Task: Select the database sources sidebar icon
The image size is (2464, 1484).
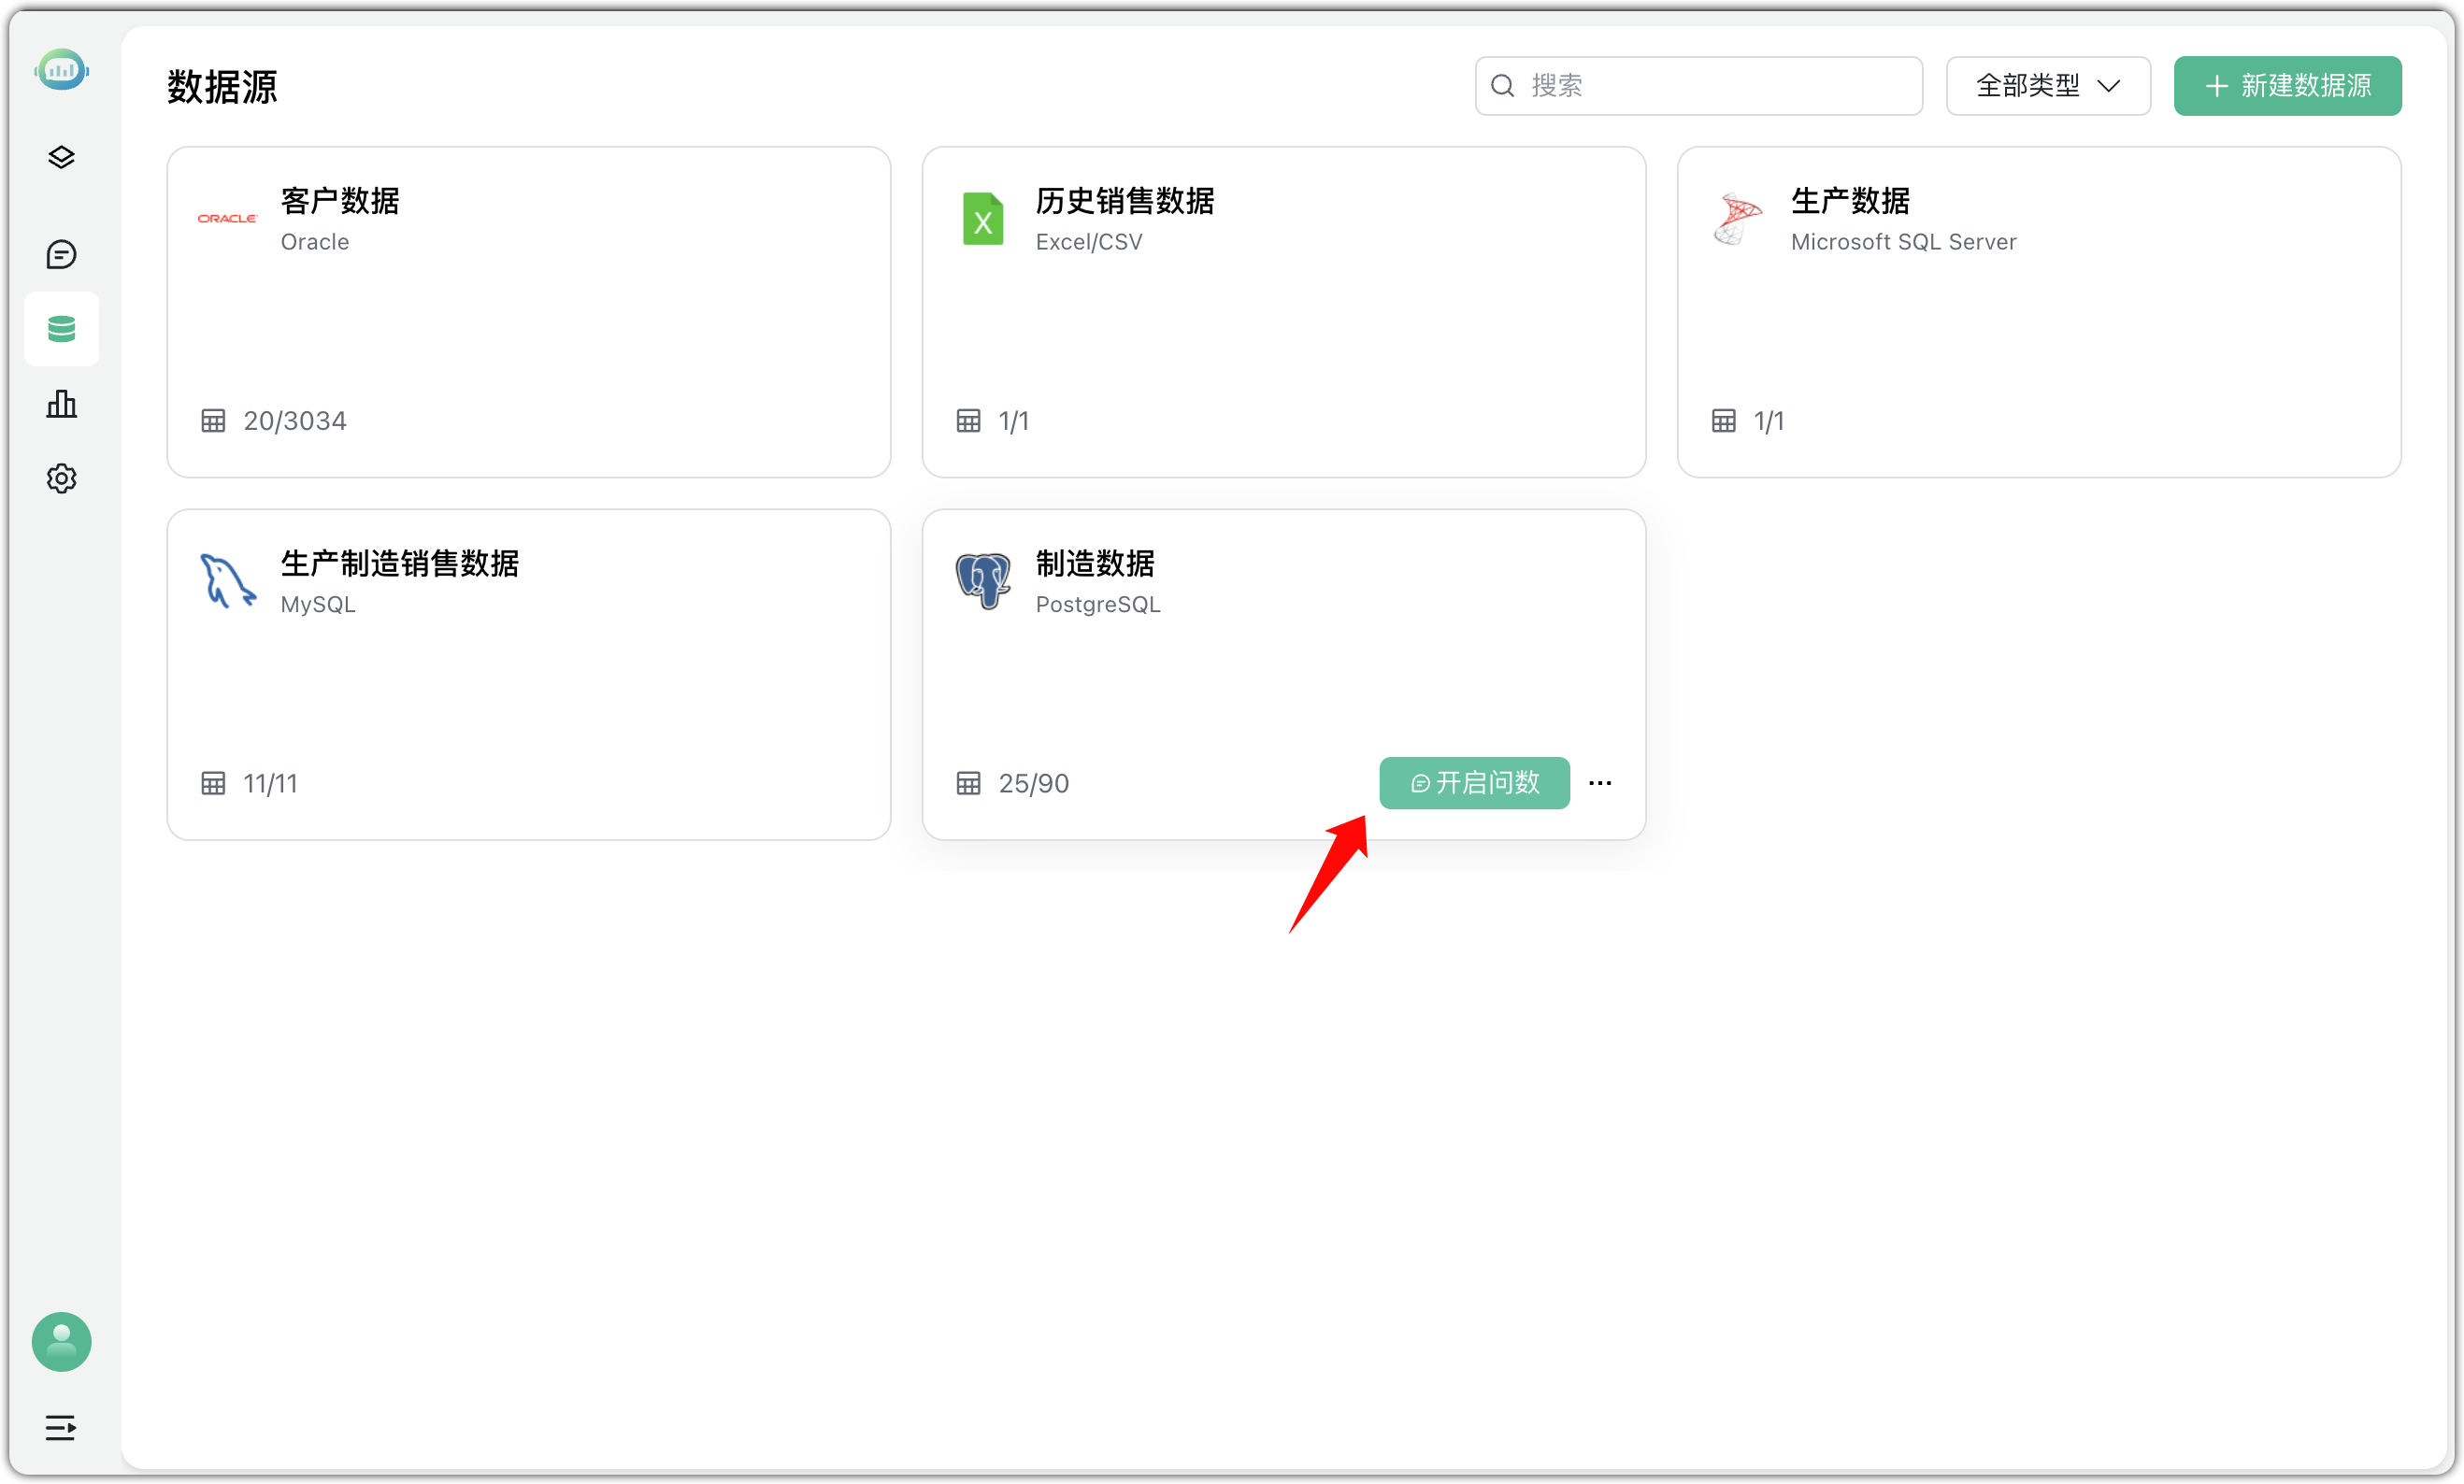Action: pos(61,328)
